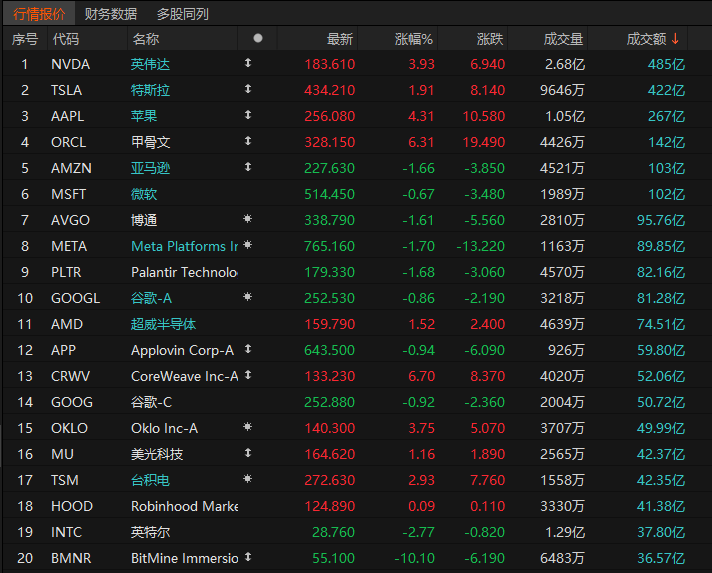This screenshot has width=712, height=573.
Task: Click the marker icon in NVDA row
Action: (x=248, y=63)
